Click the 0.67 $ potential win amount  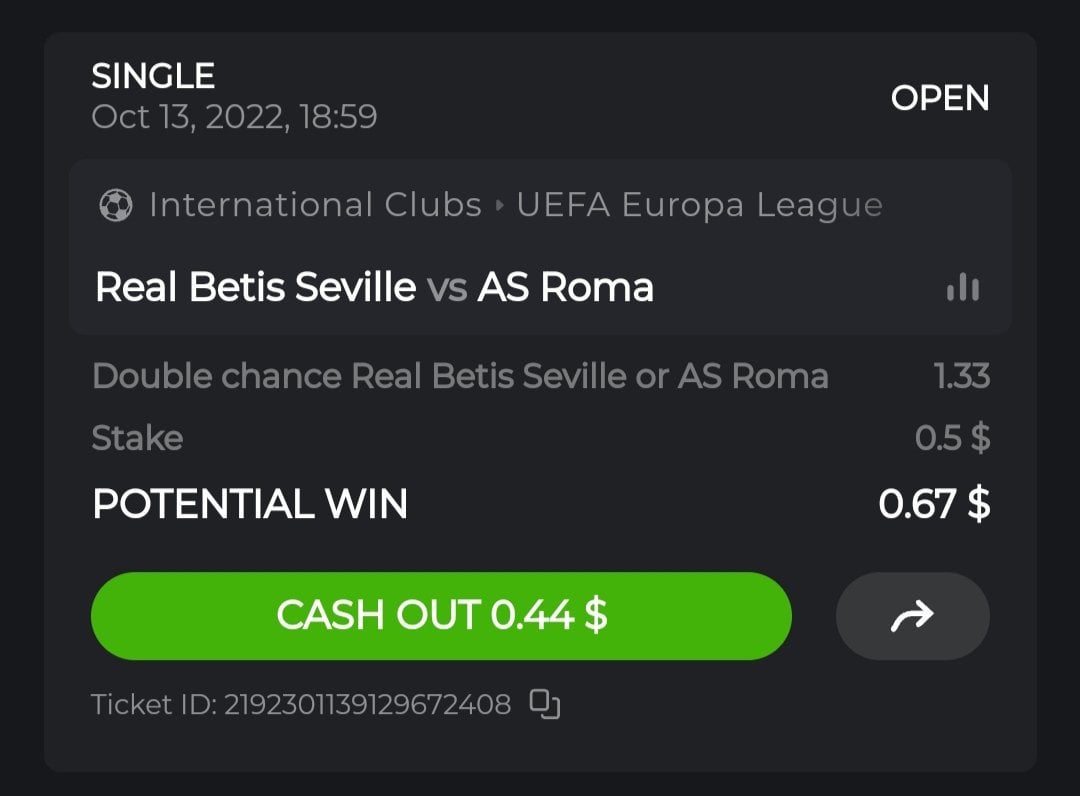pyautogui.click(x=934, y=504)
